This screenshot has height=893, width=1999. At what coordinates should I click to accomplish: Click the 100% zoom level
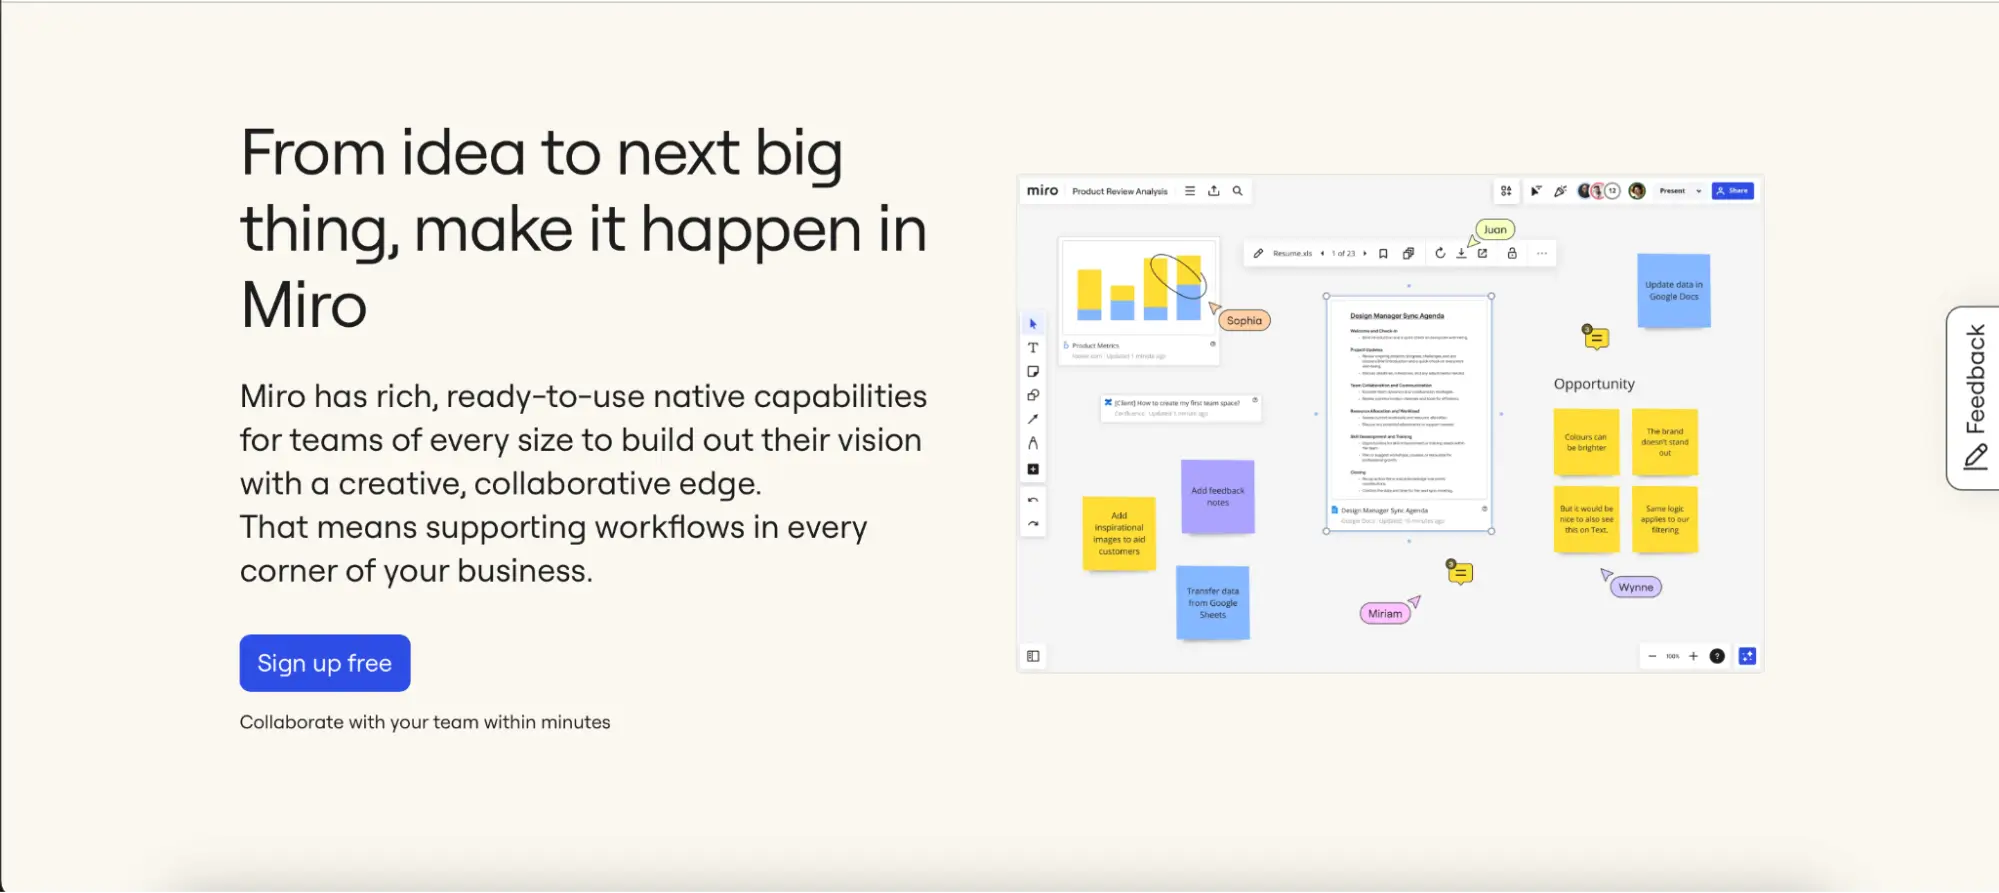point(1673,656)
